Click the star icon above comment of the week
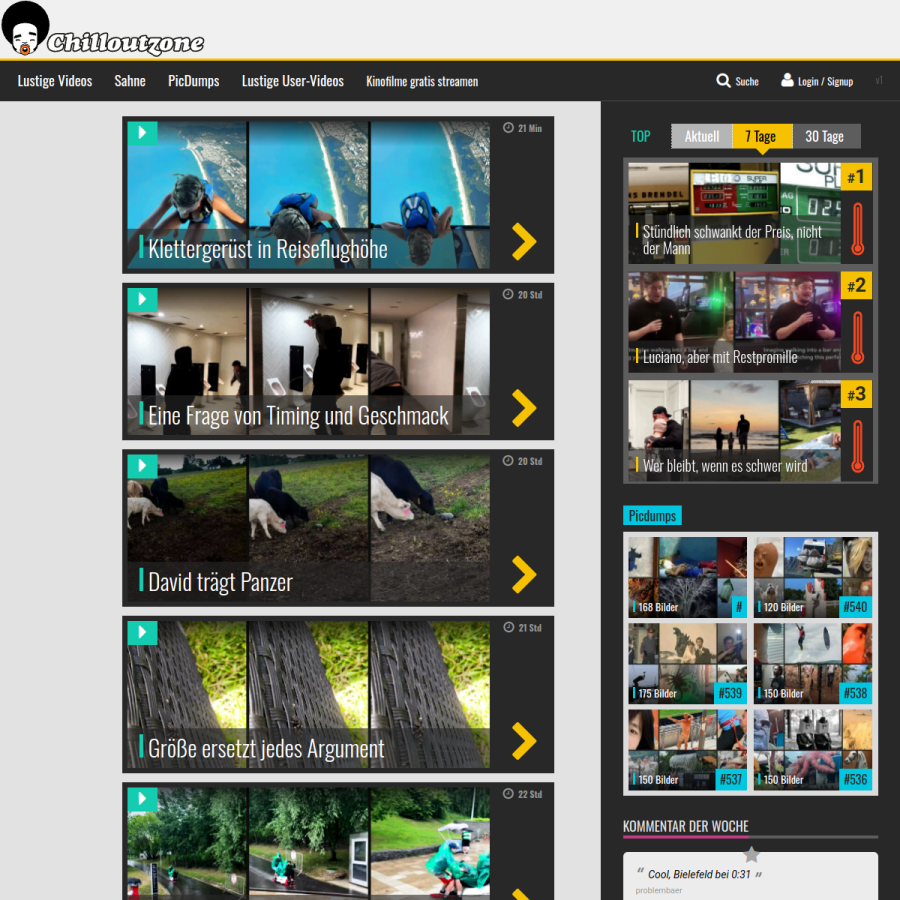The width and height of the screenshot is (900, 900). pos(751,855)
